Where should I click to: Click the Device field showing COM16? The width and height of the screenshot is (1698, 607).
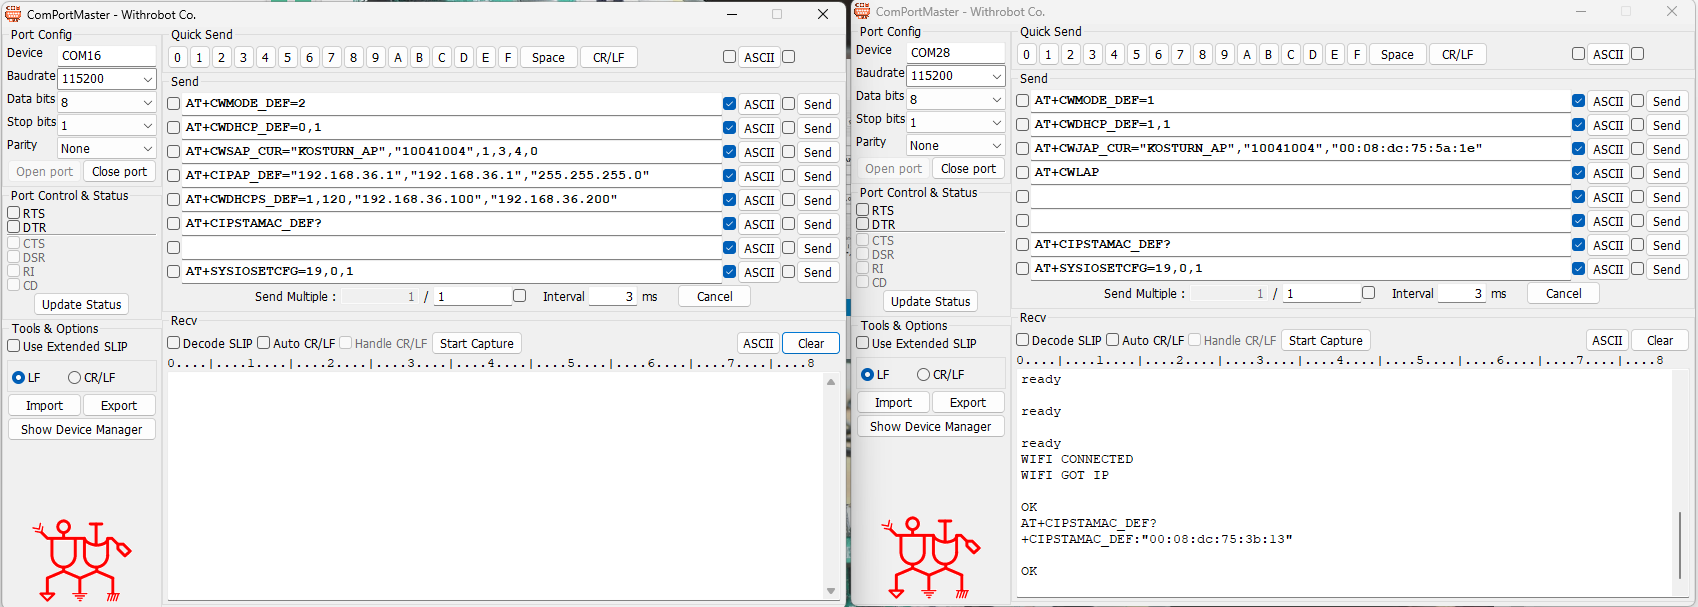[x=107, y=56]
